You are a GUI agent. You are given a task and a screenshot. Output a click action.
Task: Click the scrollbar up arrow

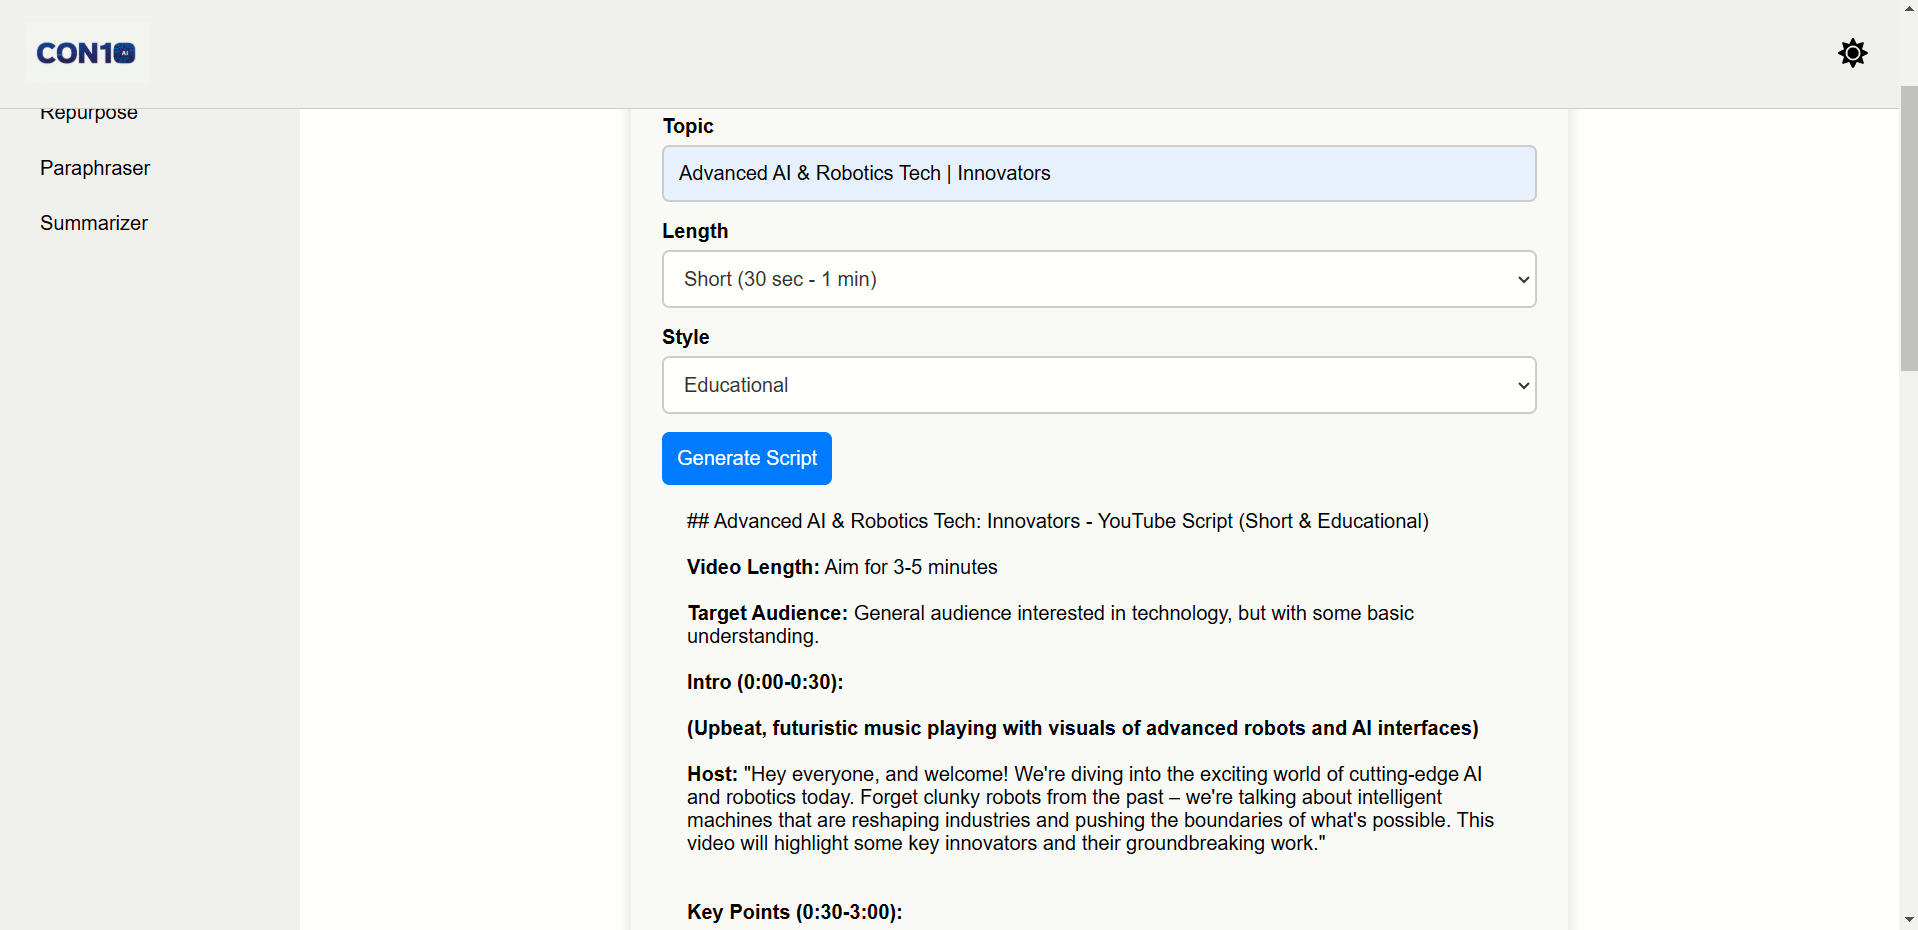(x=1908, y=8)
